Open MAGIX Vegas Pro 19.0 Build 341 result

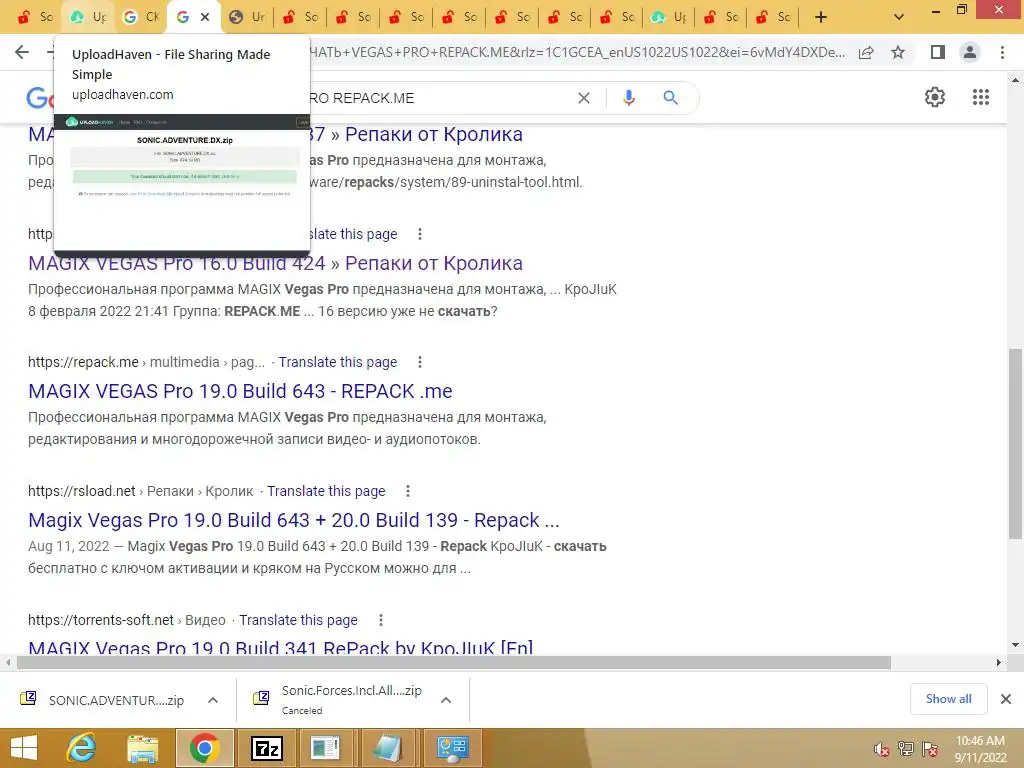coord(281,648)
